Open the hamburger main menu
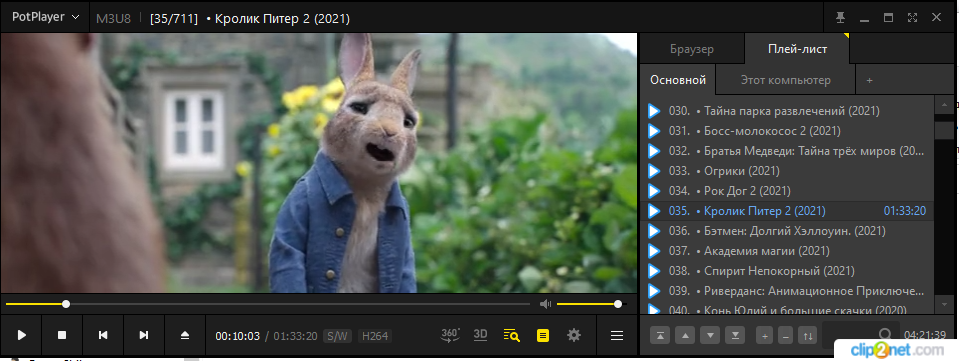Image resolution: width=959 pixels, height=361 pixels. click(x=617, y=335)
